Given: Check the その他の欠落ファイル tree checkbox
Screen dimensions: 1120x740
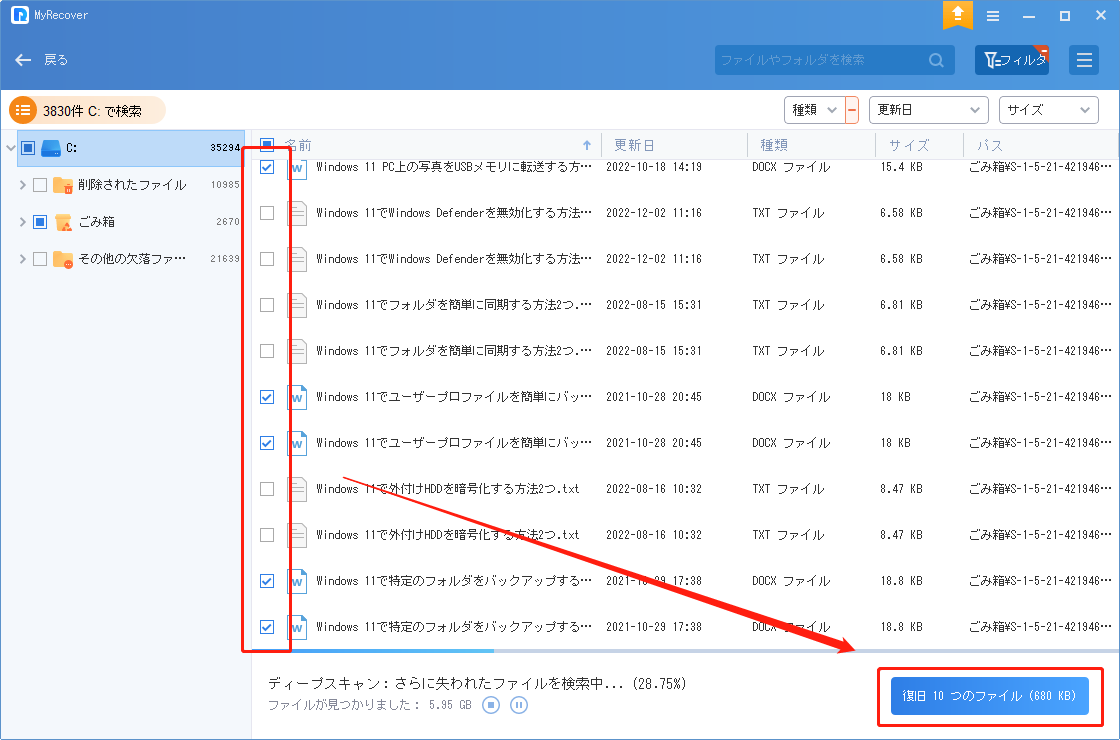Looking at the screenshot, I should click(40, 259).
